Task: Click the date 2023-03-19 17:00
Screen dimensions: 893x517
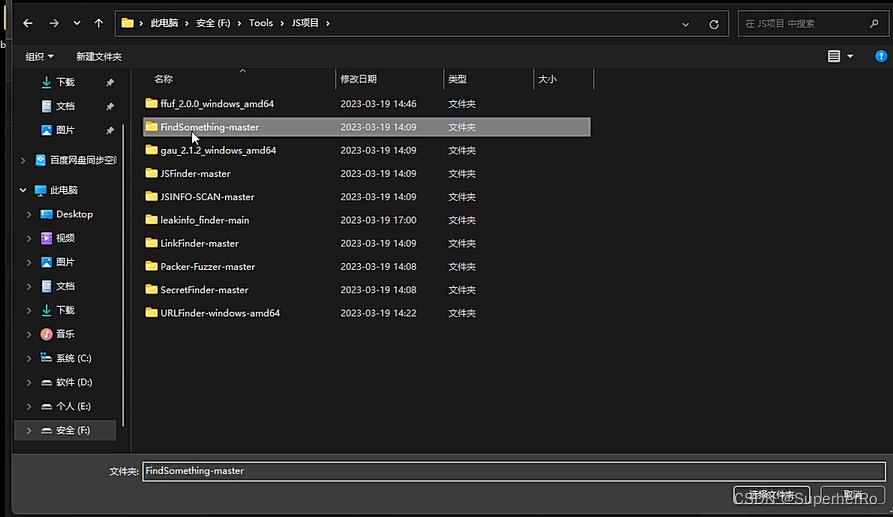Action: pos(378,220)
